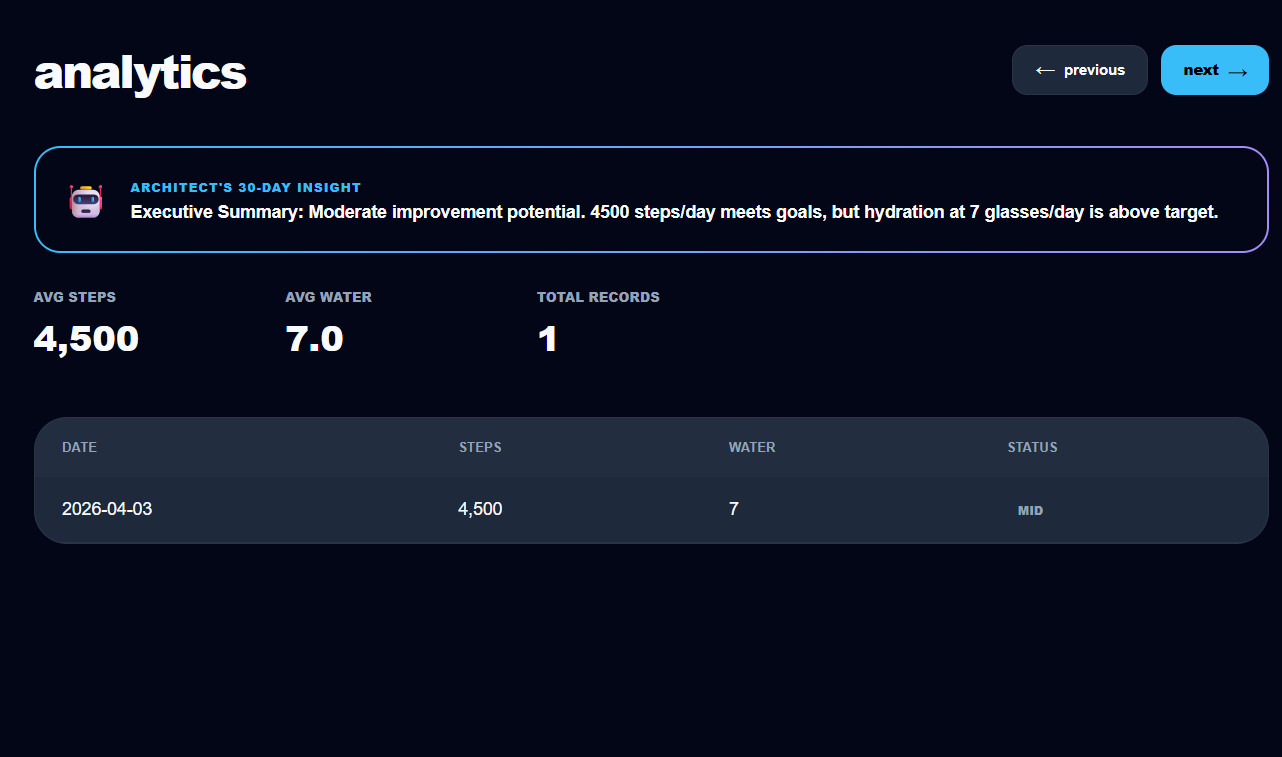The width and height of the screenshot is (1282, 757).
Task: Go to the previous page
Action: point(1079,69)
